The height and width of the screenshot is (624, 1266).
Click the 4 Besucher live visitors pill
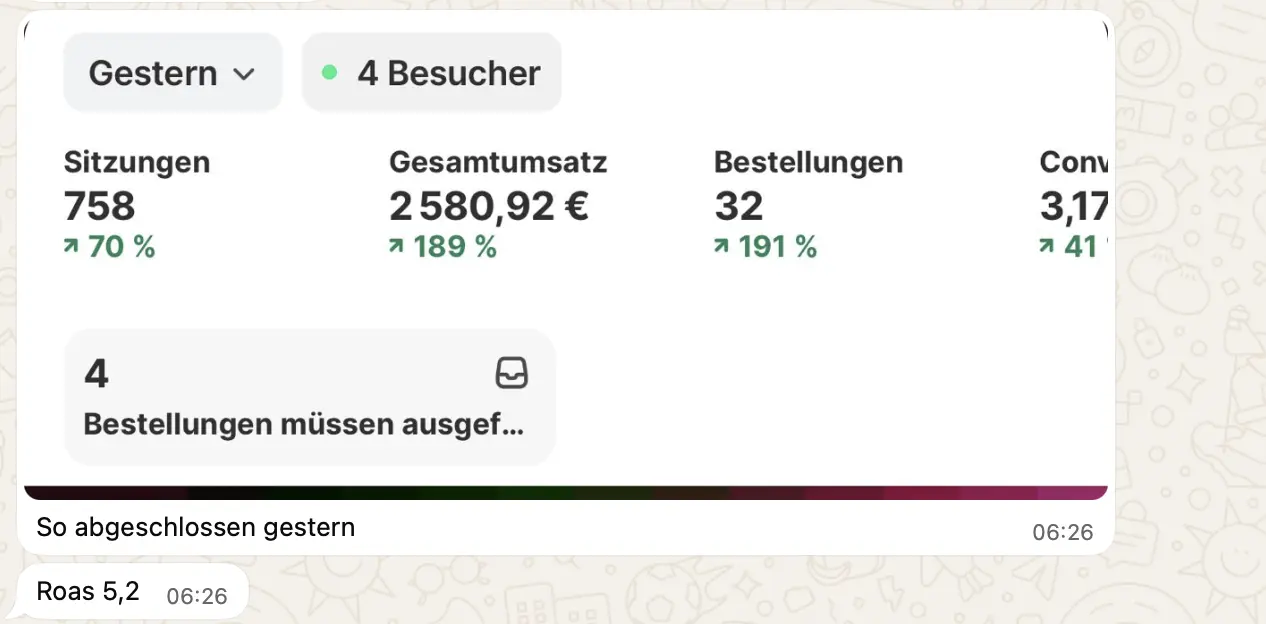(x=432, y=71)
